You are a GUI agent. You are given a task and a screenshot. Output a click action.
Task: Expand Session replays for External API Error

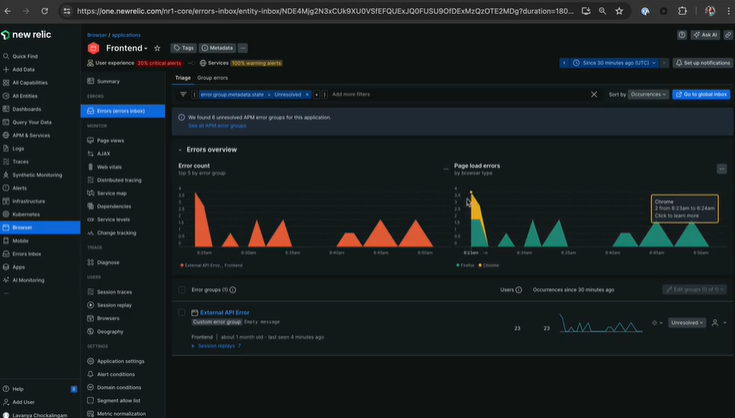(216, 346)
